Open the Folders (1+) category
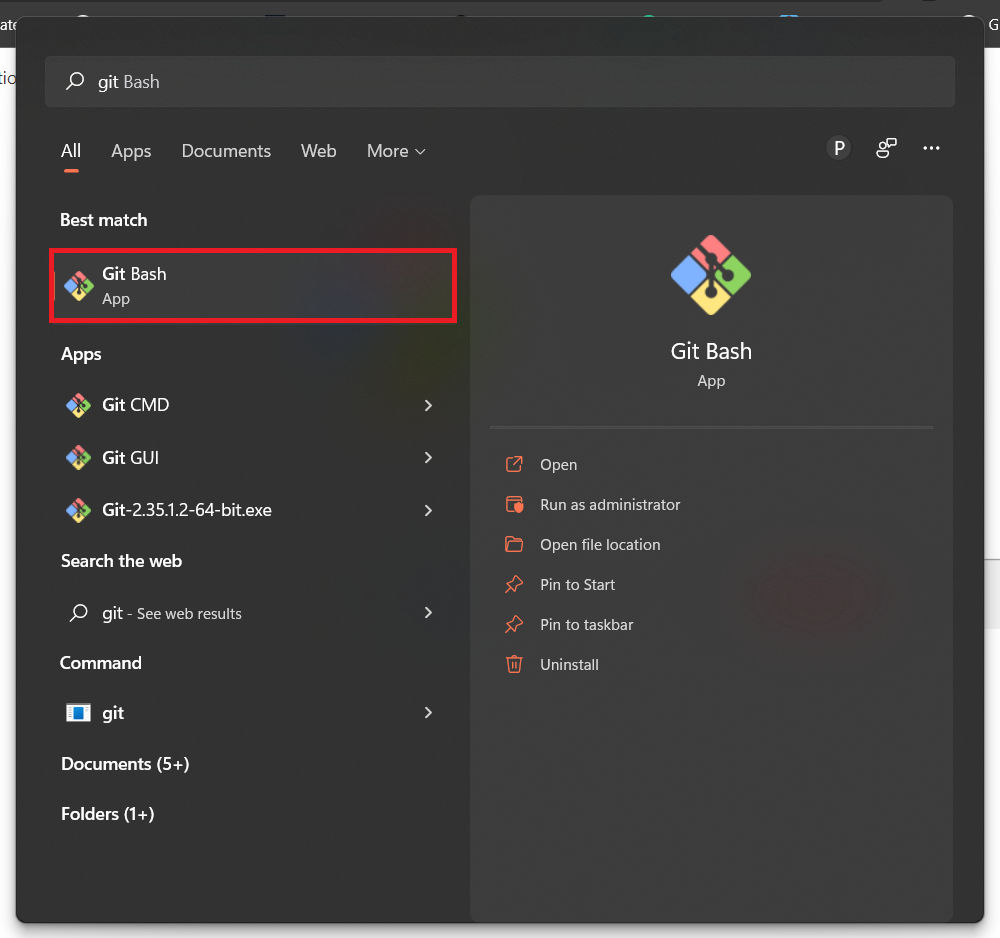1000x938 pixels. (x=107, y=814)
